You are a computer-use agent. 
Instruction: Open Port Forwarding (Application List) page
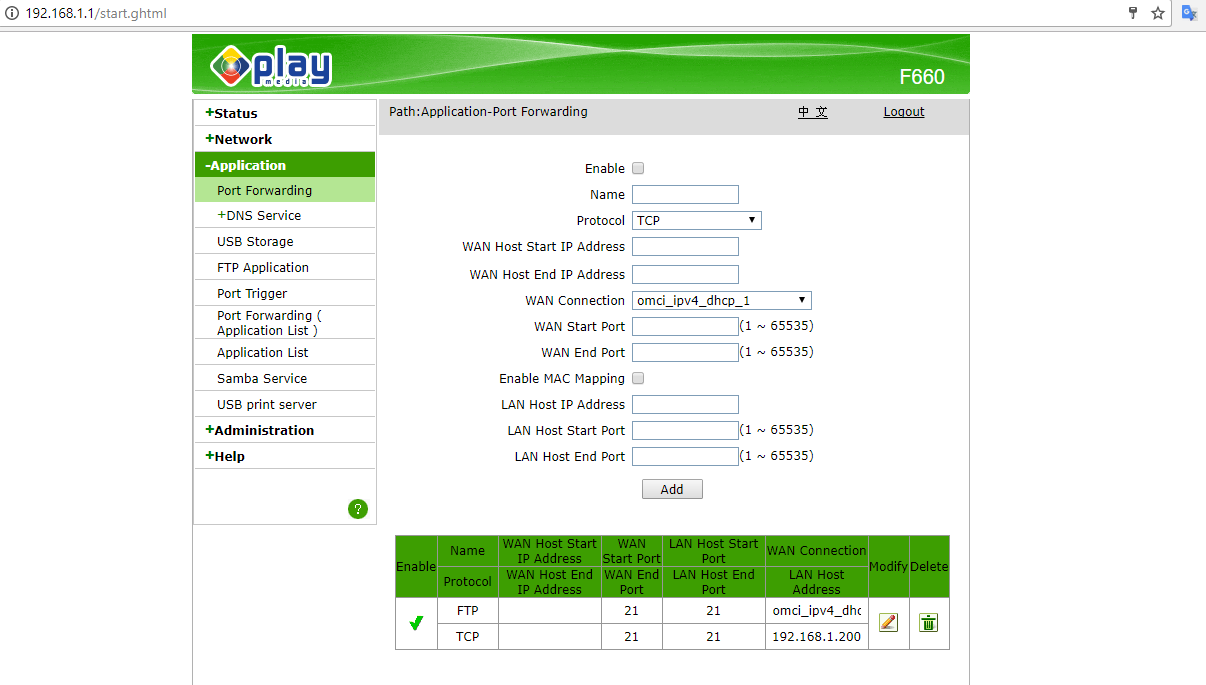[x=269, y=322]
